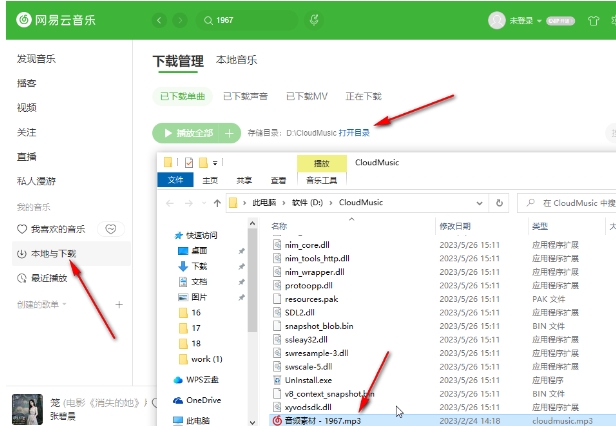The width and height of the screenshot is (616, 426).
Task: Add a new playlist with the plus icon
Action: click(x=119, y=304)
